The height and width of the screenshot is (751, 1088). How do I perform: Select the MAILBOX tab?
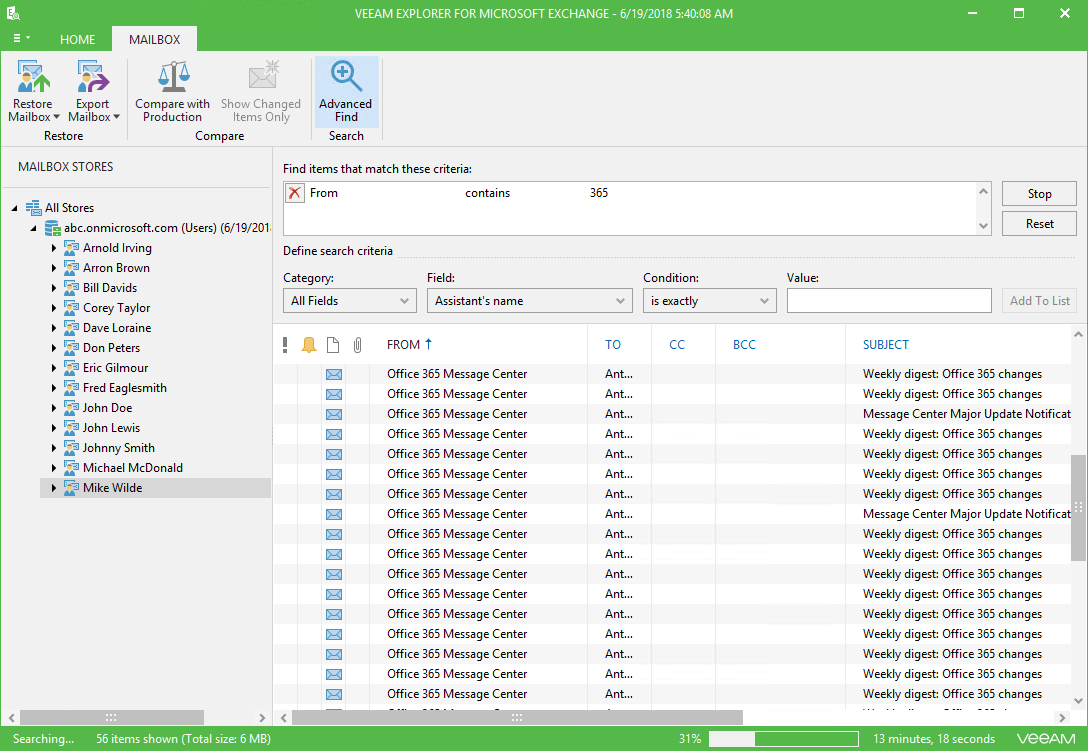[x=154, y=40]
